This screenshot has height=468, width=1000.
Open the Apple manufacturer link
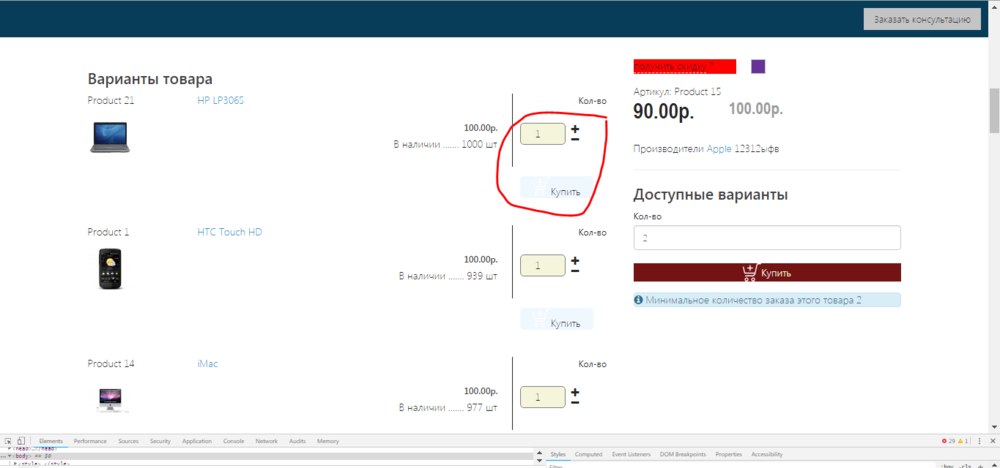(x=719, y=149)
